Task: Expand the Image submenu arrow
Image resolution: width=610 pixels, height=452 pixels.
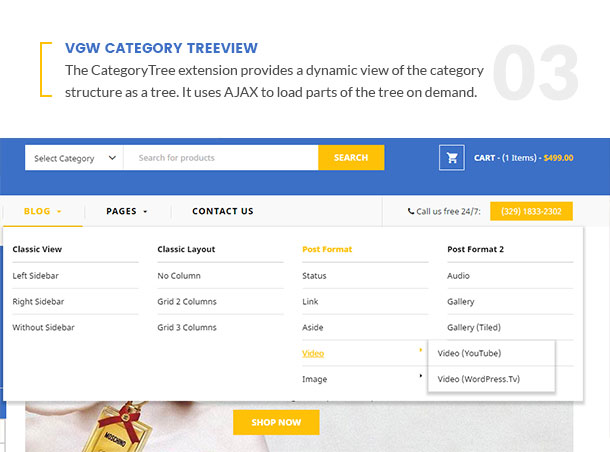Action: click(420, 376)
